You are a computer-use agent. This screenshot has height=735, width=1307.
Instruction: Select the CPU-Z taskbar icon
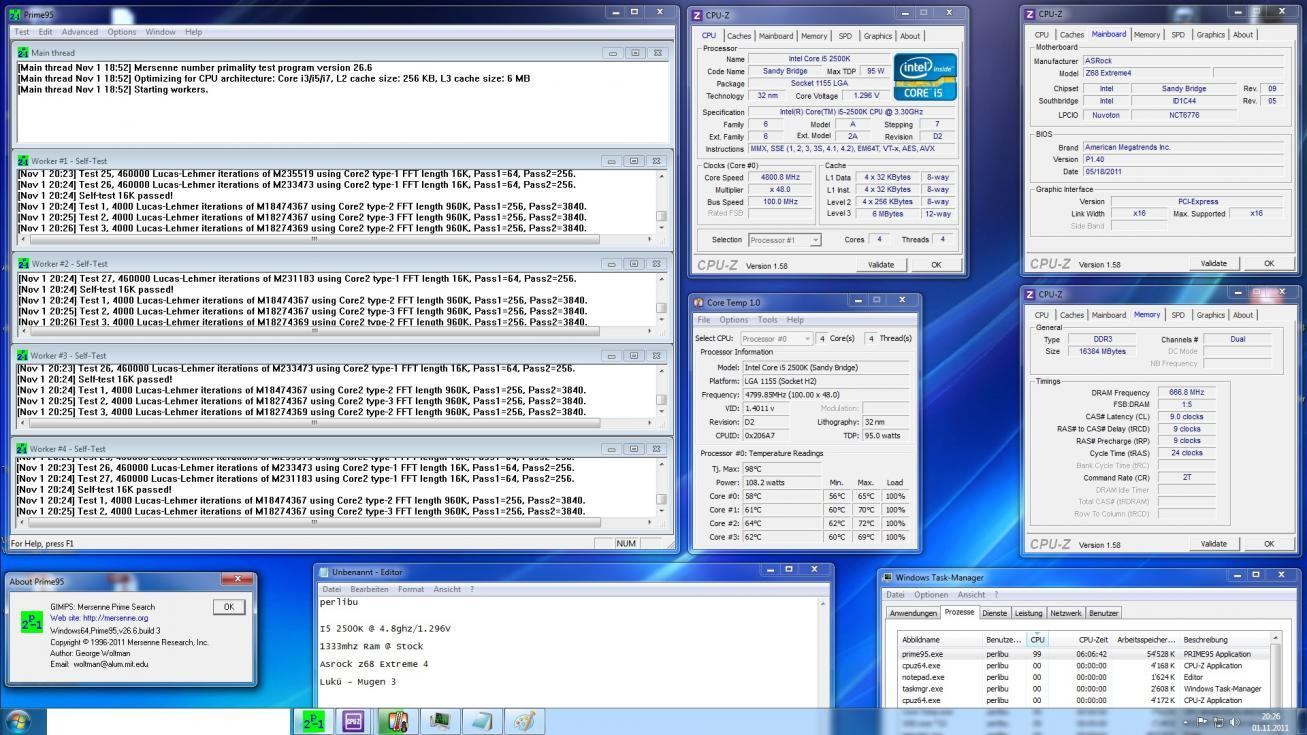pos(353,721)
